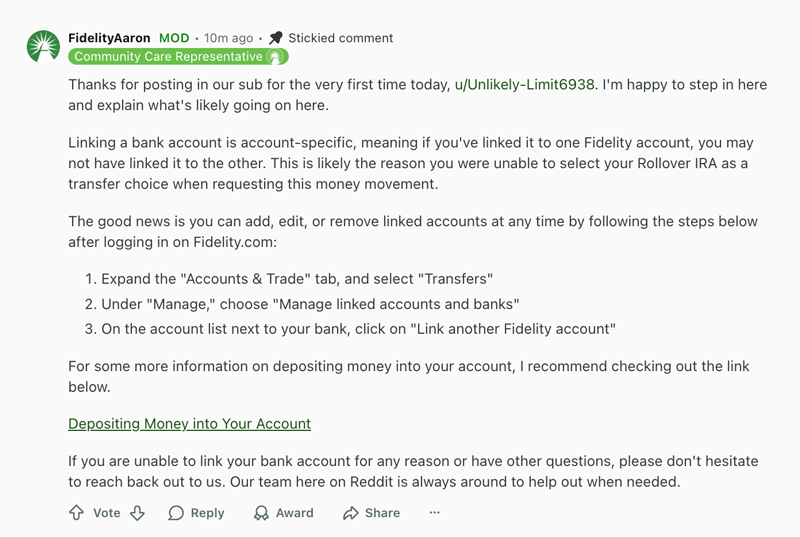Open the FidelityAaron username profile
The image size is (800, 537).
pos(109,38)
